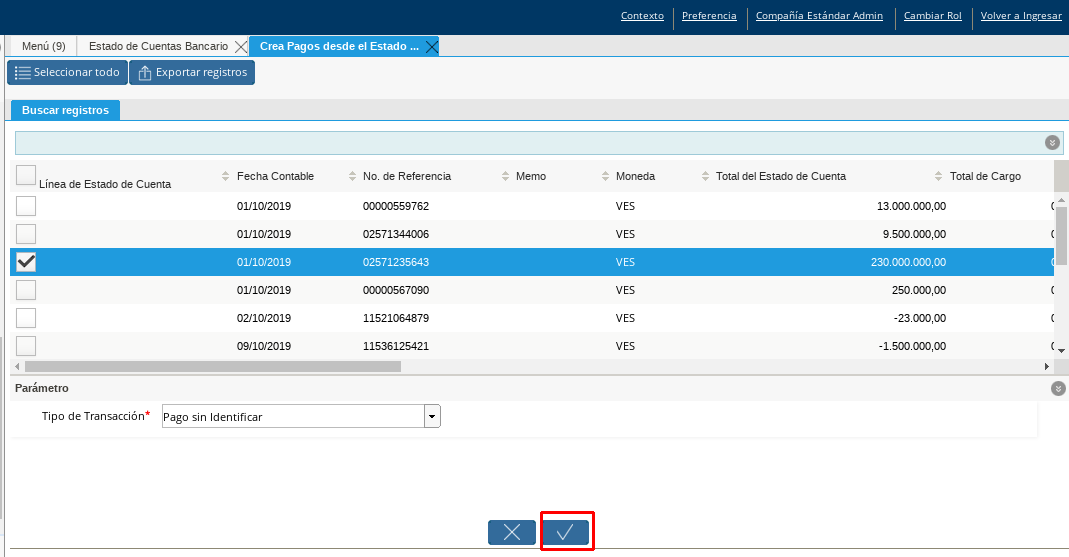The image size is (1069, 557).
Task: Collapse the Parámetro section arrow
Action: click(x=1058, y=388)
